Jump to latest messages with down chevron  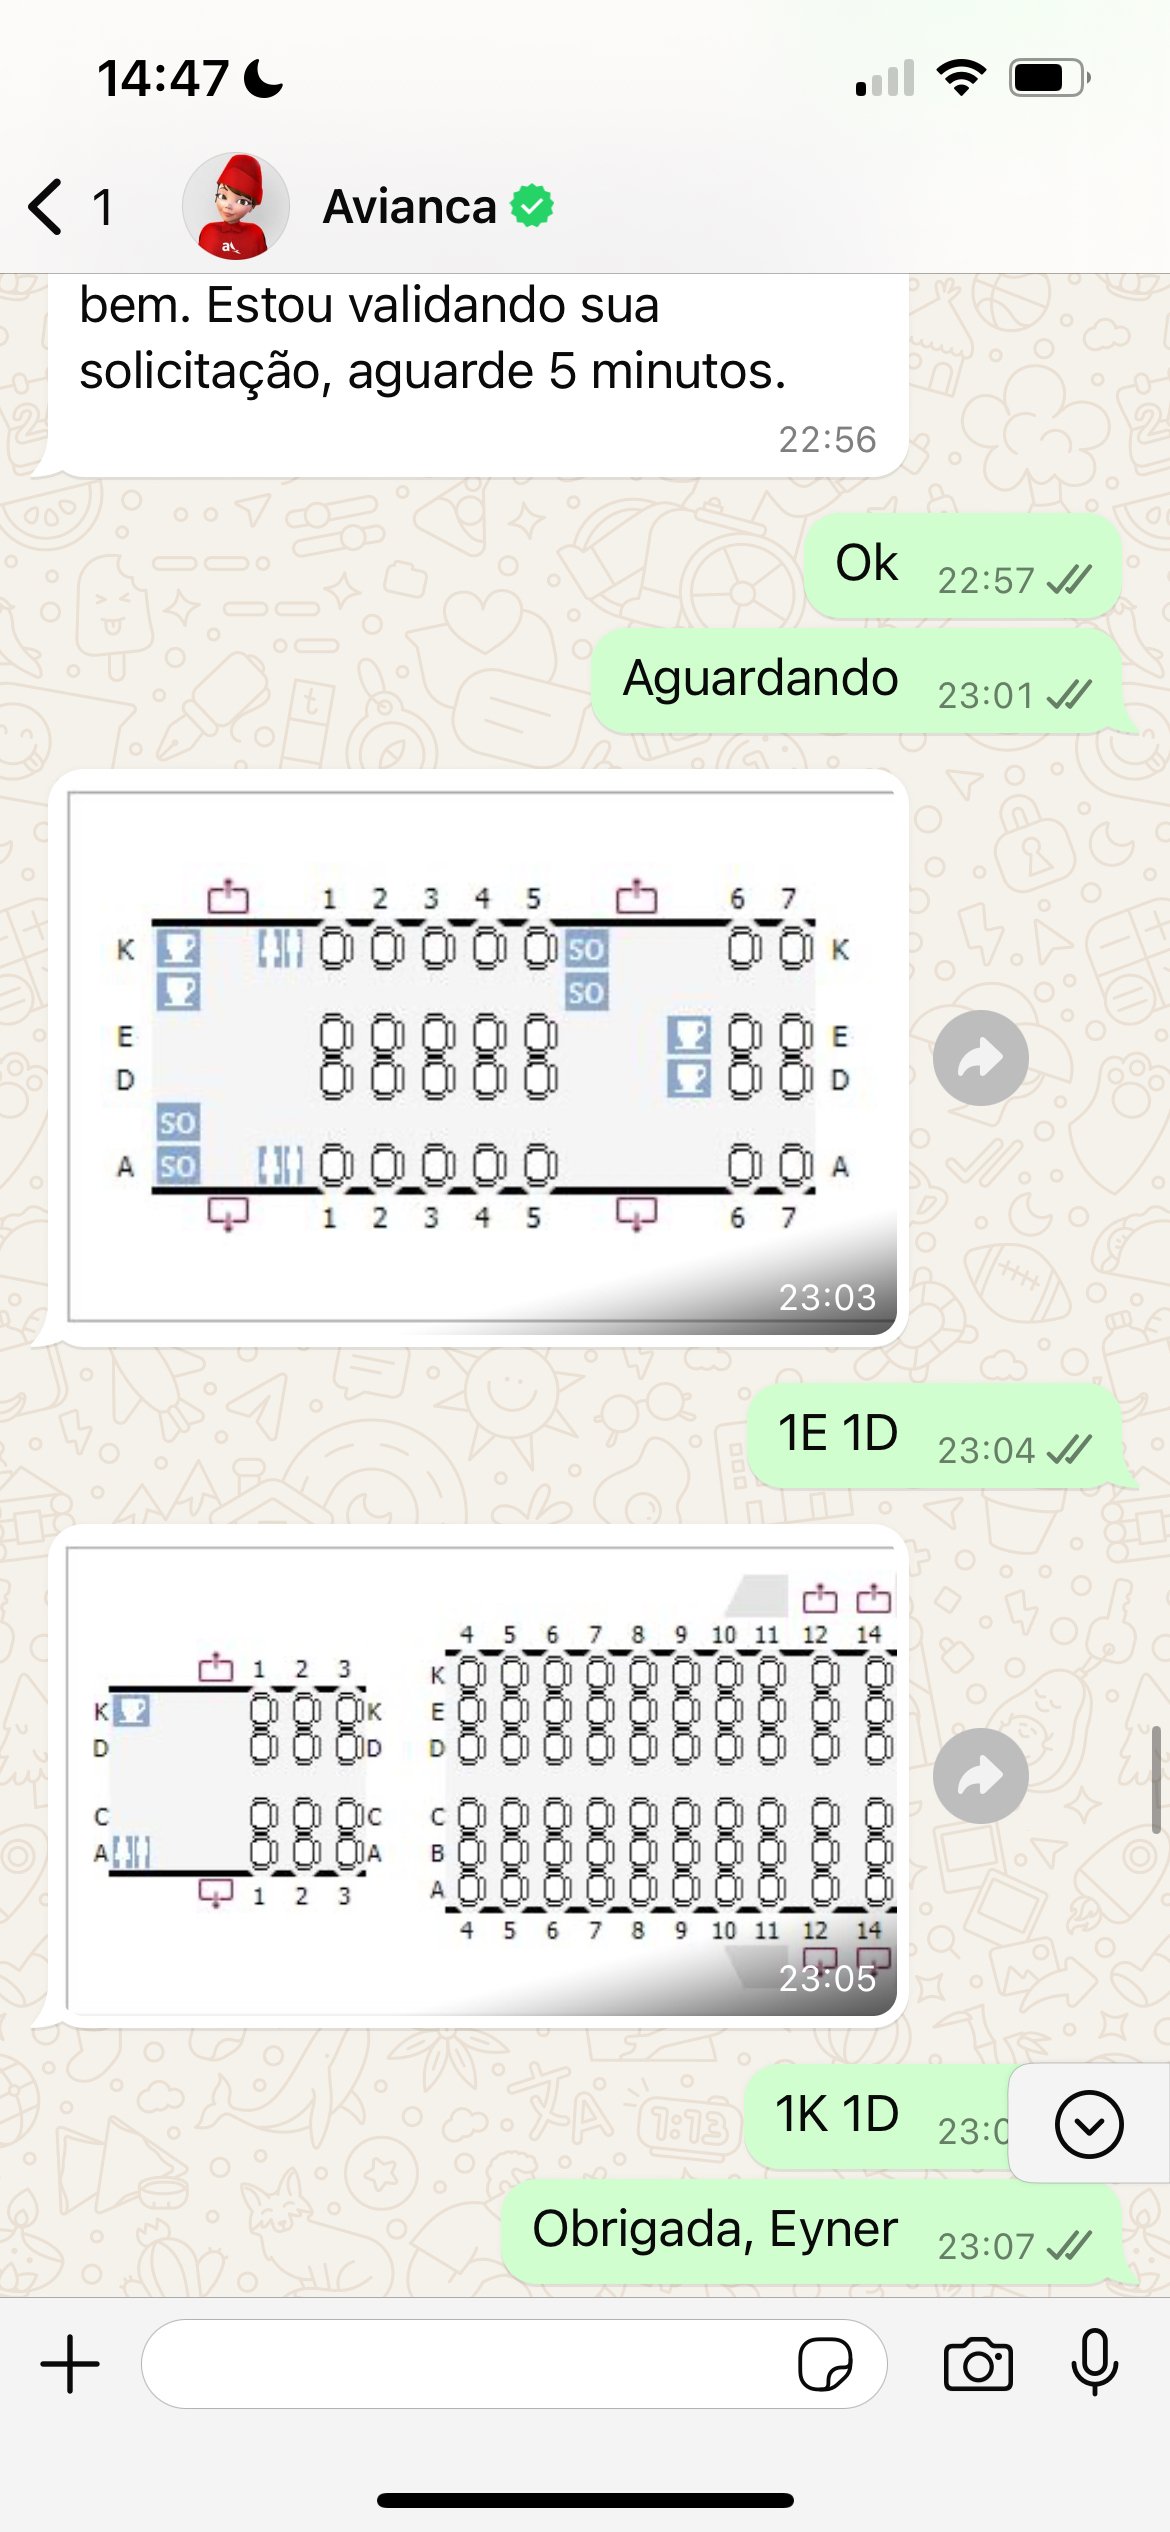click(x=1089, y=2124)
